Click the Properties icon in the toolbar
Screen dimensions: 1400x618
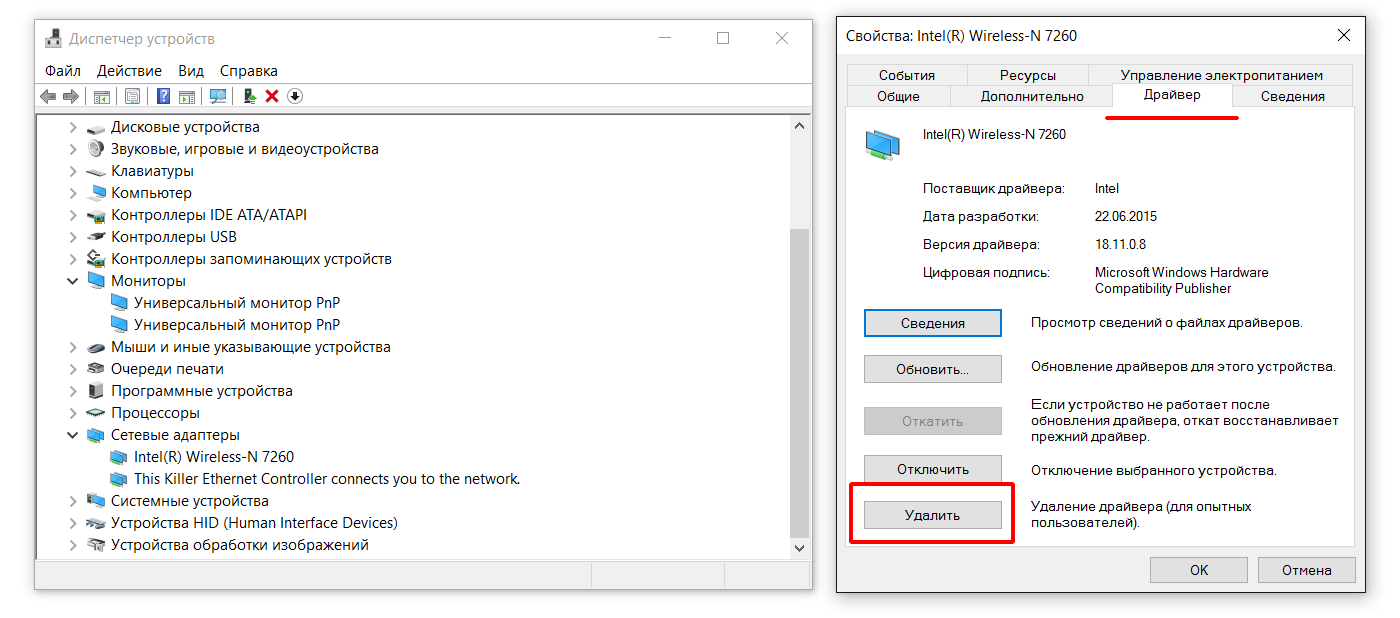pyautogui.click(x=132, y=96)
